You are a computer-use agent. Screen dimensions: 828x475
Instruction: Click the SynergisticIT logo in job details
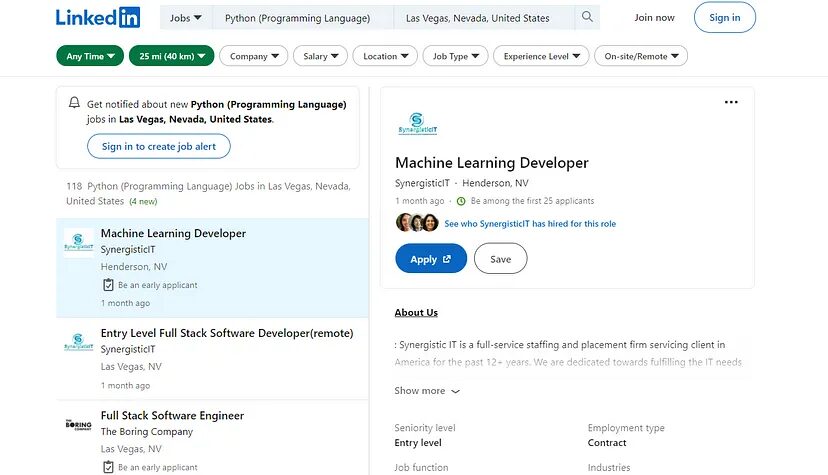pos(417,125)
